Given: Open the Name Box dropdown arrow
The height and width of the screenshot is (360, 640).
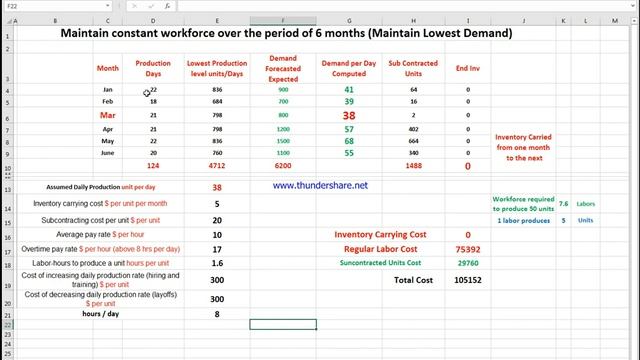Looking at the screenshot, I should pos(107,6).
